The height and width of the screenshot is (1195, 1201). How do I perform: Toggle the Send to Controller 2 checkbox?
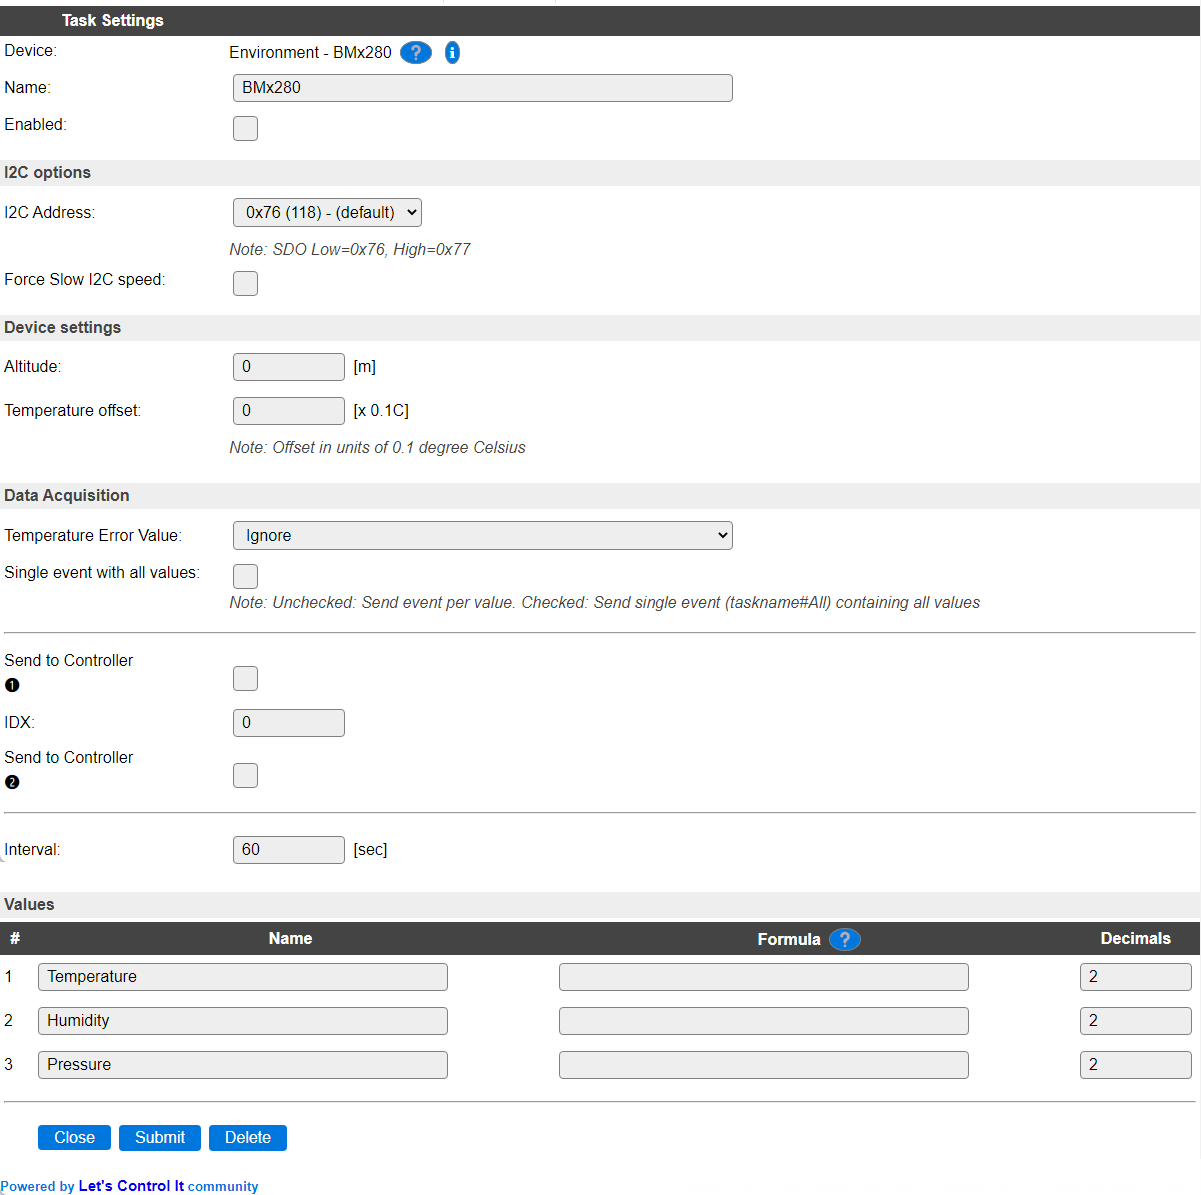(x=245, y=775)
